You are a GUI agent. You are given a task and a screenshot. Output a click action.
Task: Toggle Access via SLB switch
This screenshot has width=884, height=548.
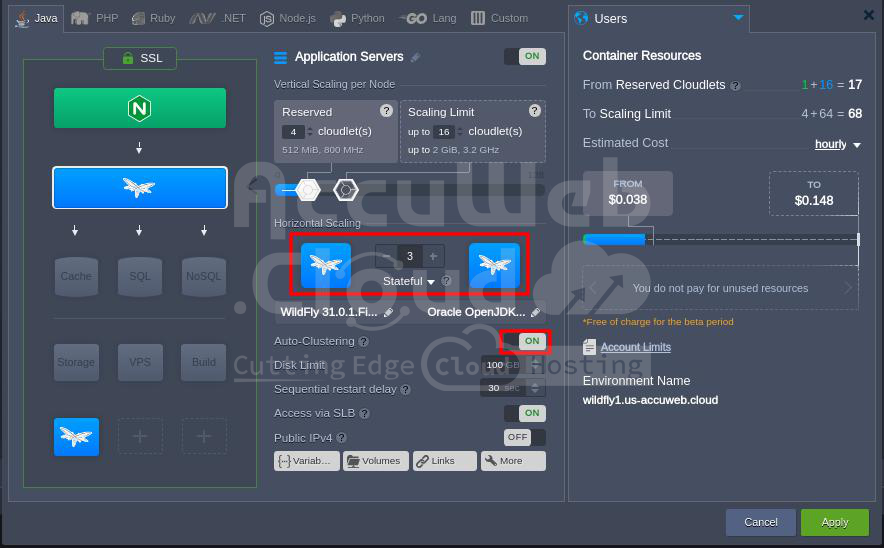pos(525,413)
